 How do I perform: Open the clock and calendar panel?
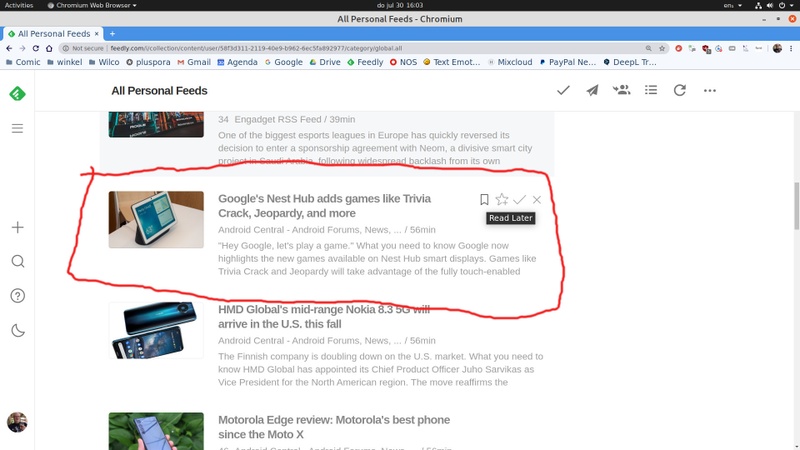pos(400,5)
